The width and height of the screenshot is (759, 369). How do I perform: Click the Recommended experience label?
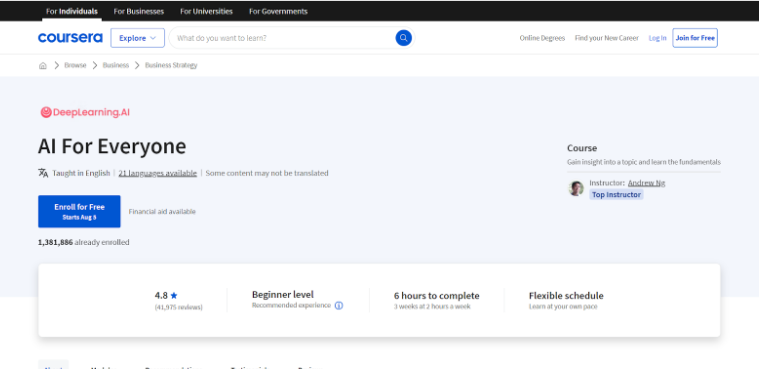click(x=291, y=306)
